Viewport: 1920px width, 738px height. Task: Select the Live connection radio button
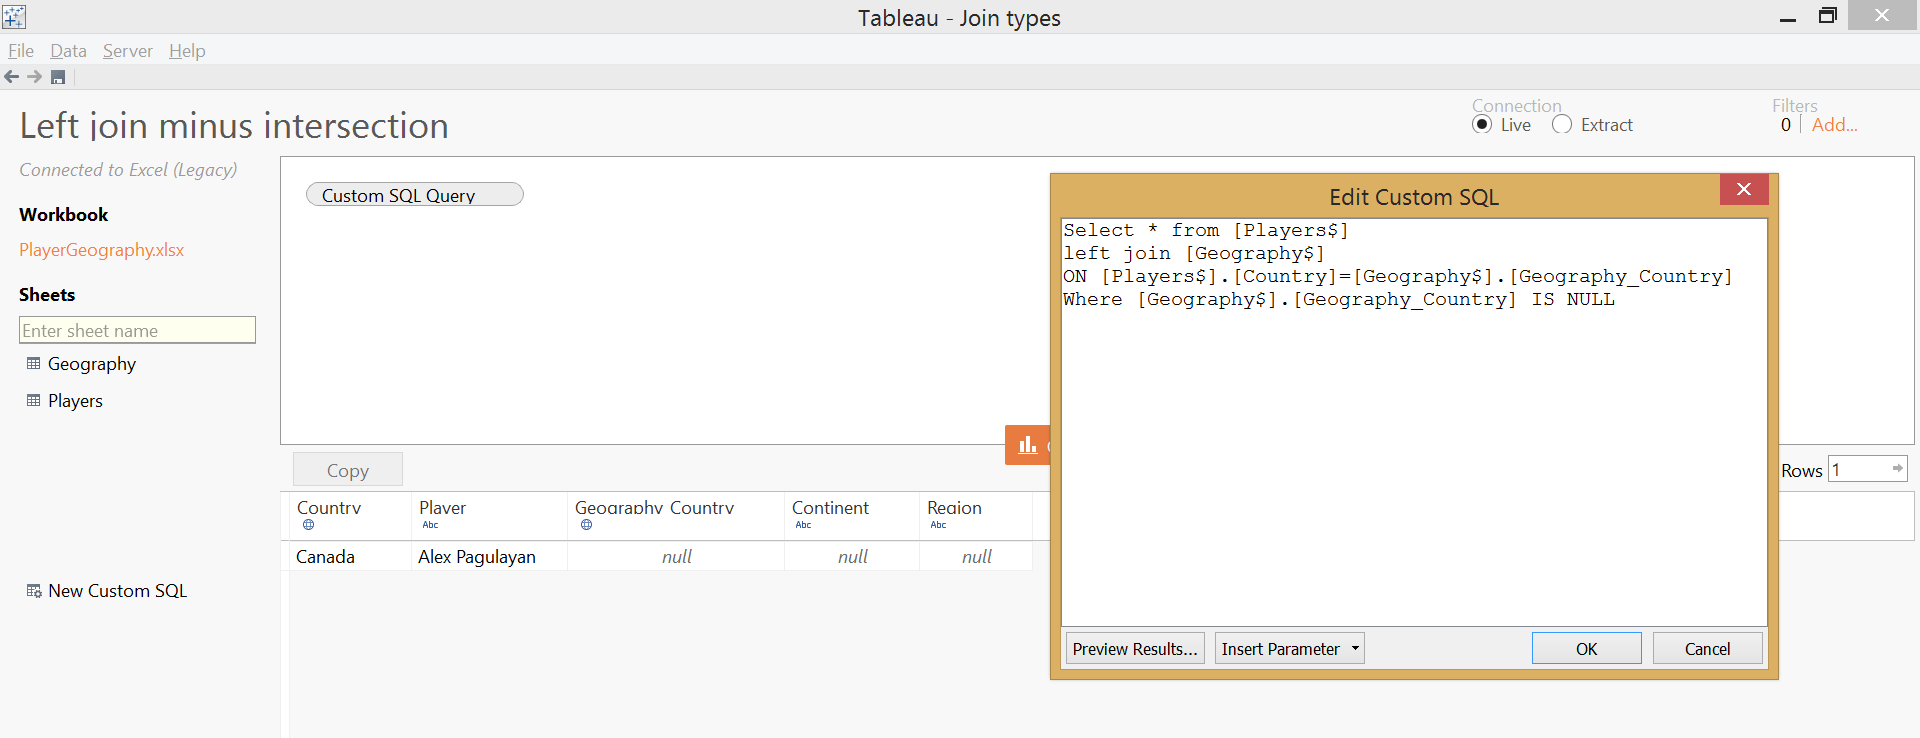1482,124
